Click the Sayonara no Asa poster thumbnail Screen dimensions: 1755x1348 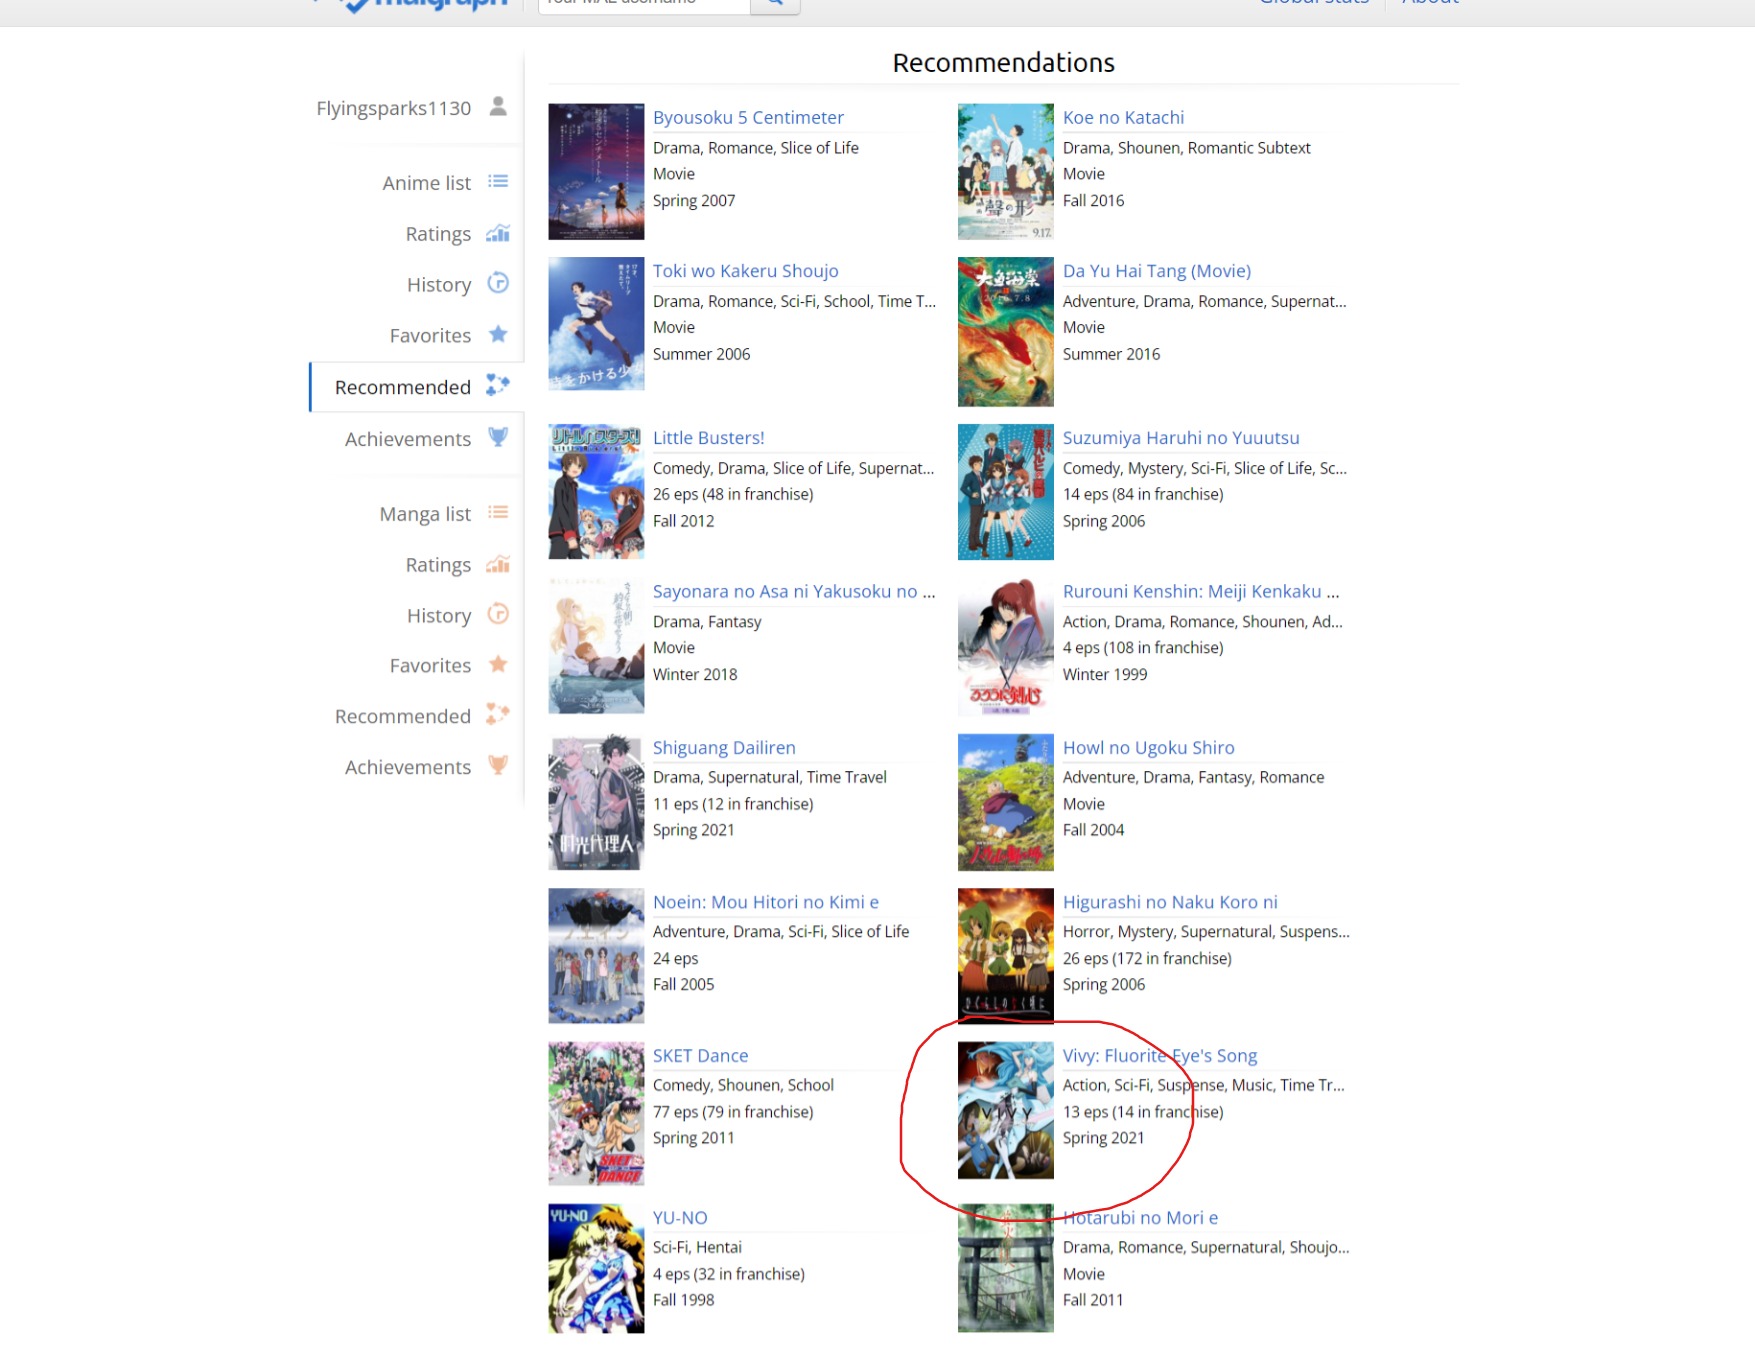click(596, 646)
